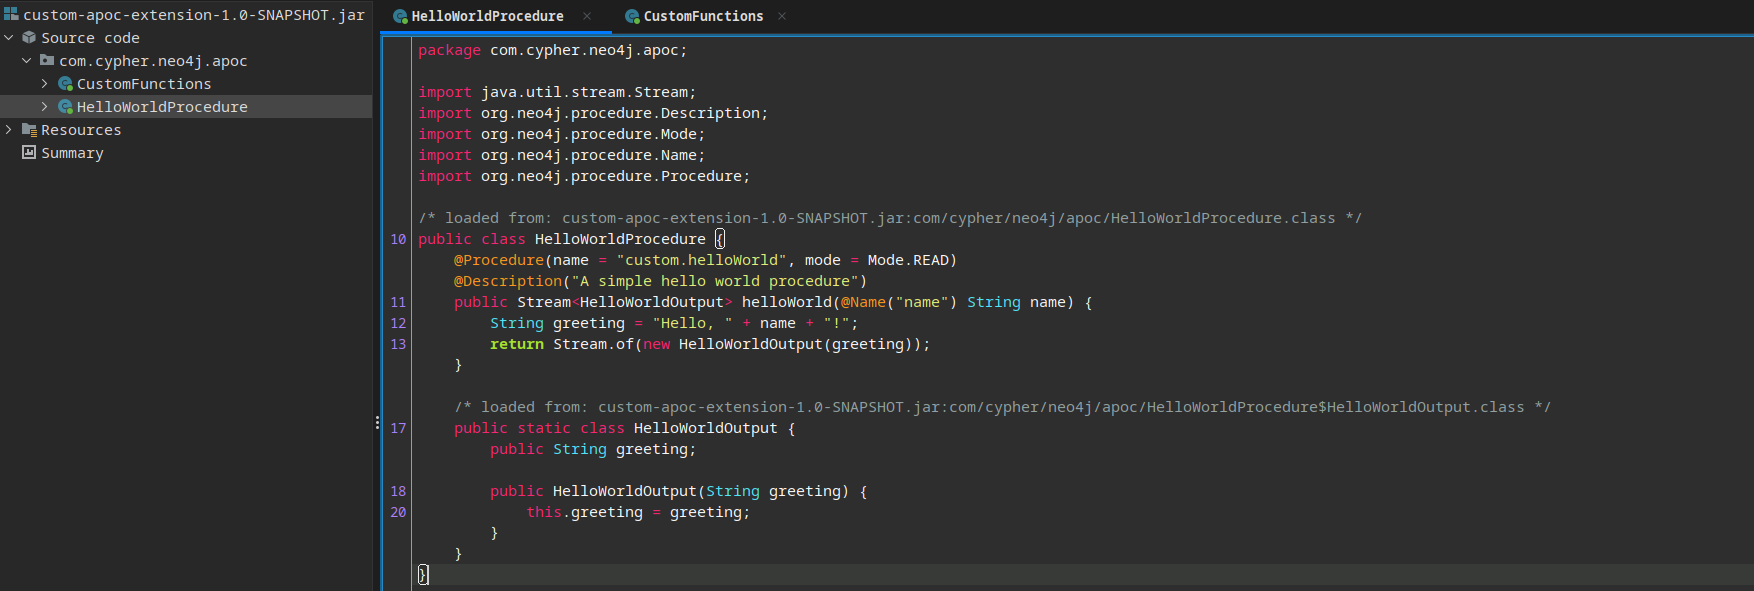This screenshot has height=591, width=1754.
Task: Click the "Hello, " string literal
Action: coord(692,323)
